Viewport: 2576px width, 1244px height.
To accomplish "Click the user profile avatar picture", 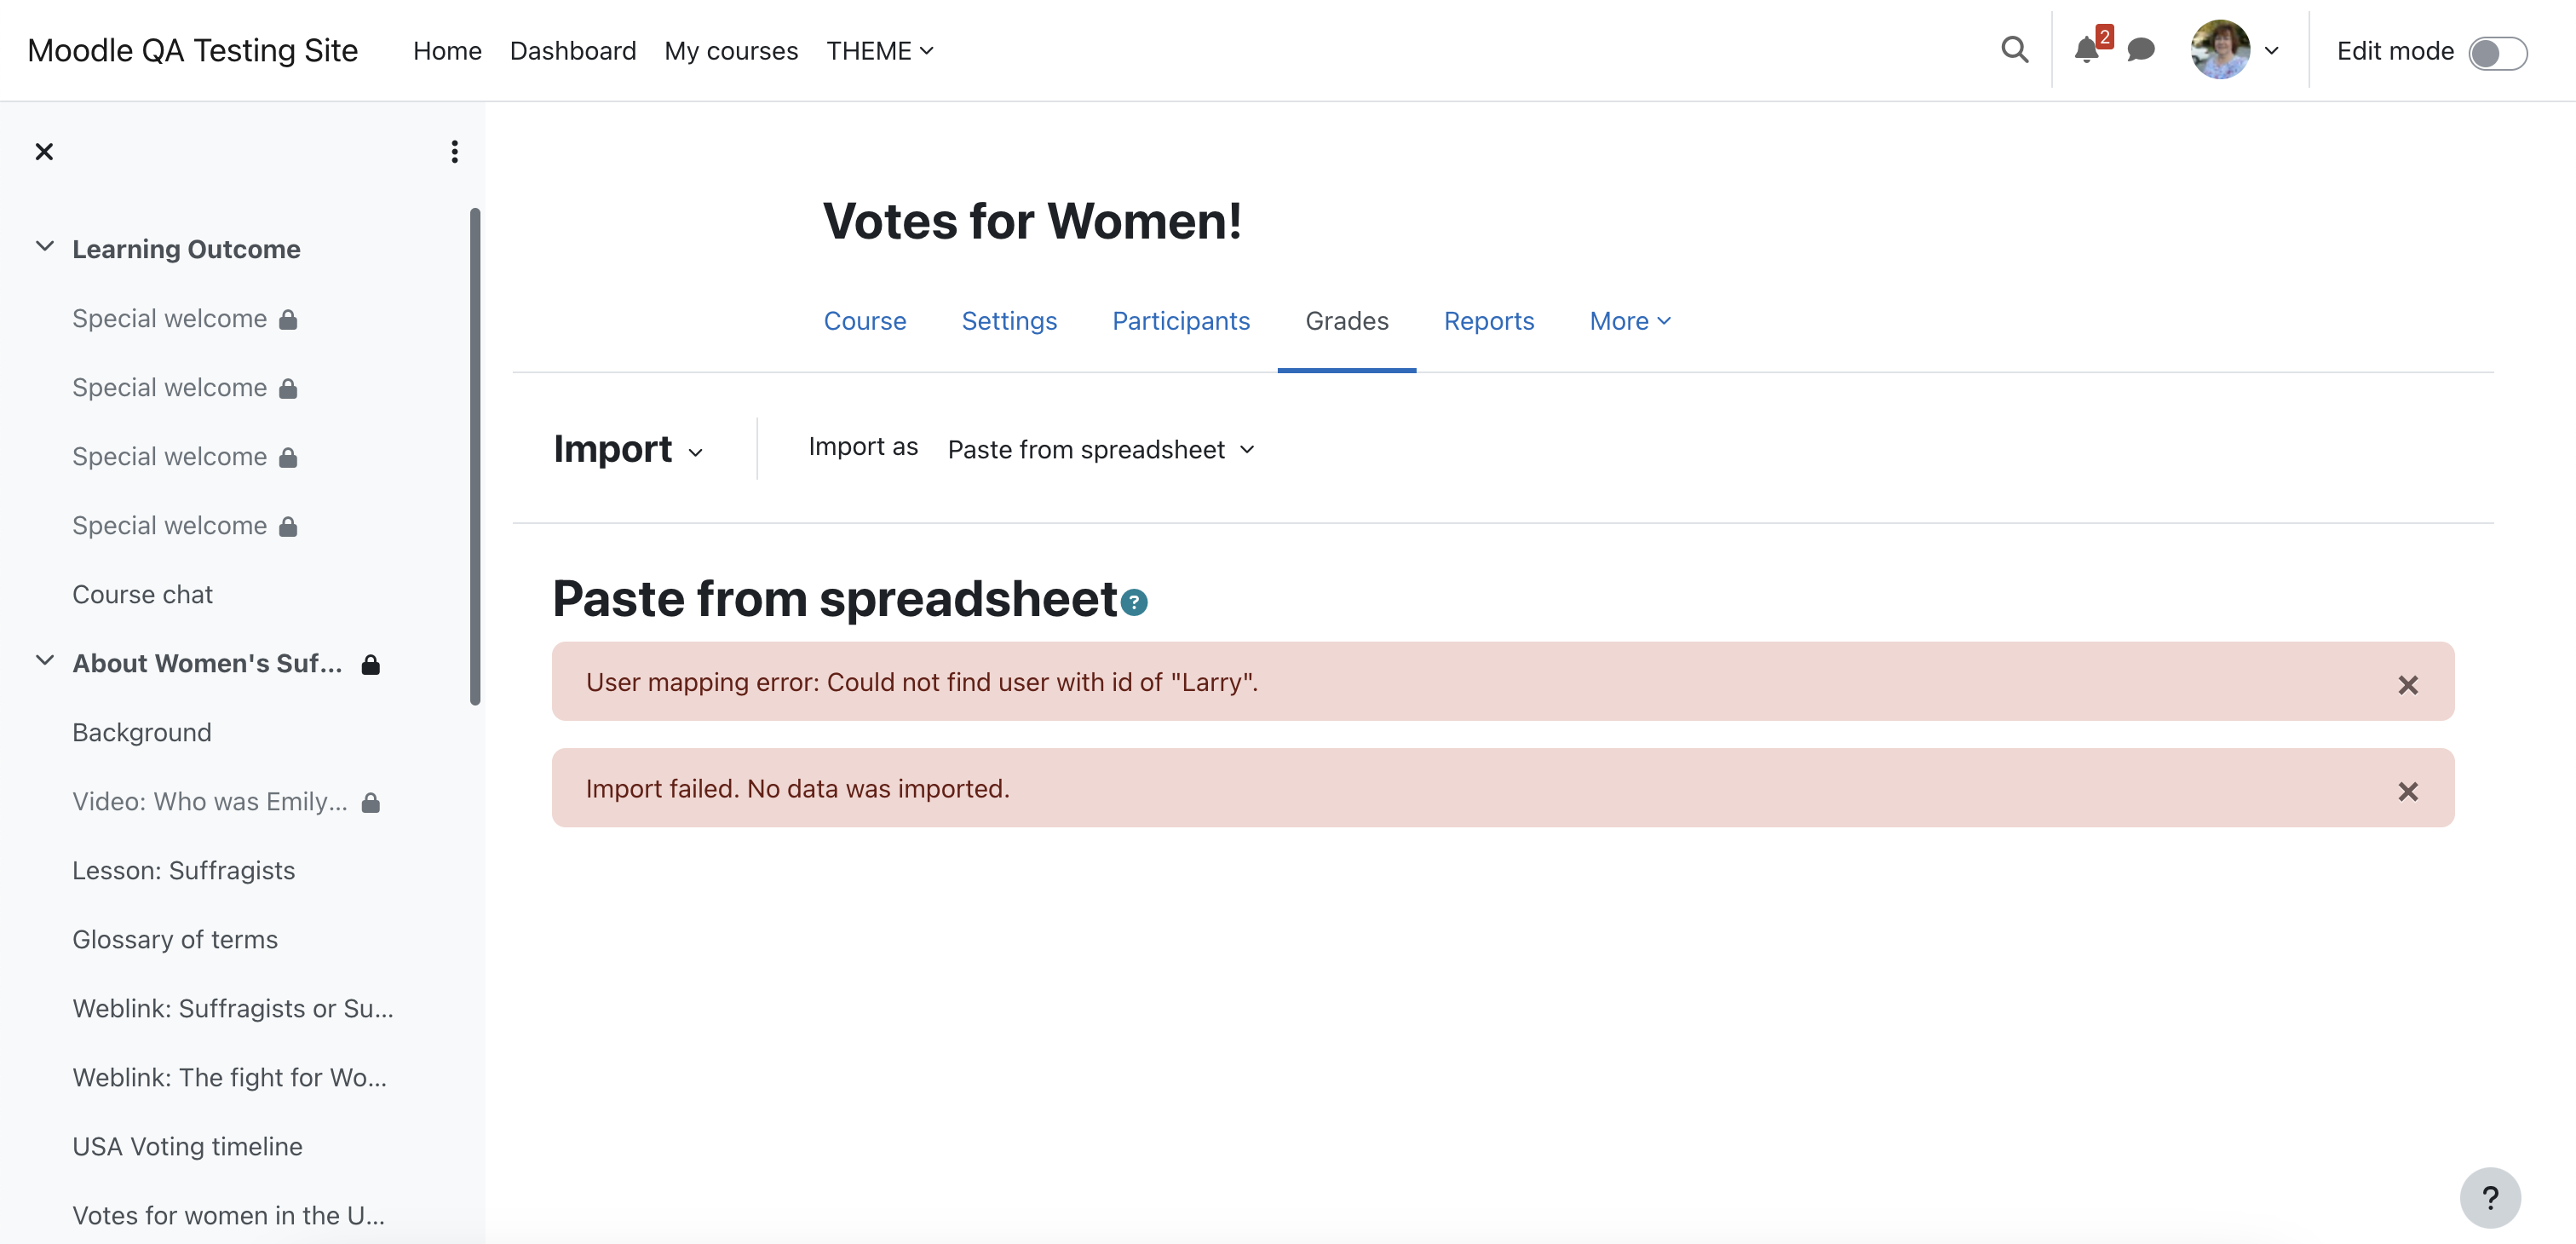I will [2220, 50].
